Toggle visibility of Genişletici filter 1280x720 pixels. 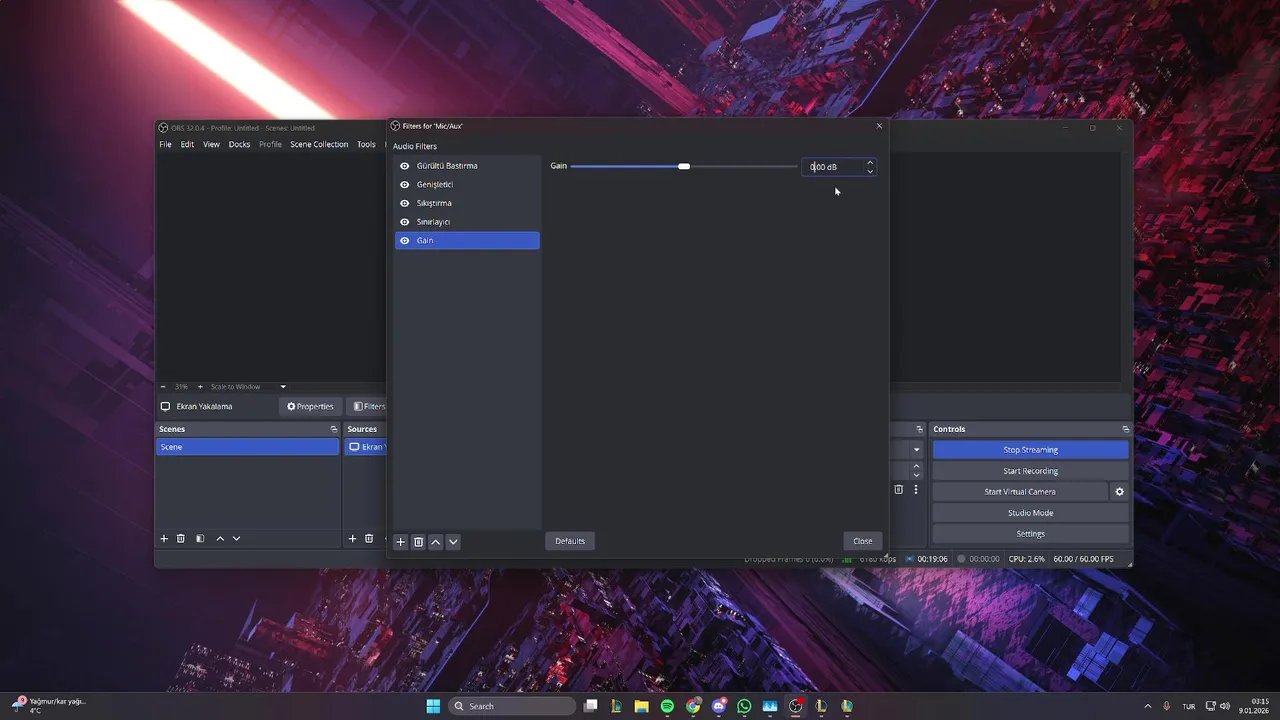405,185
